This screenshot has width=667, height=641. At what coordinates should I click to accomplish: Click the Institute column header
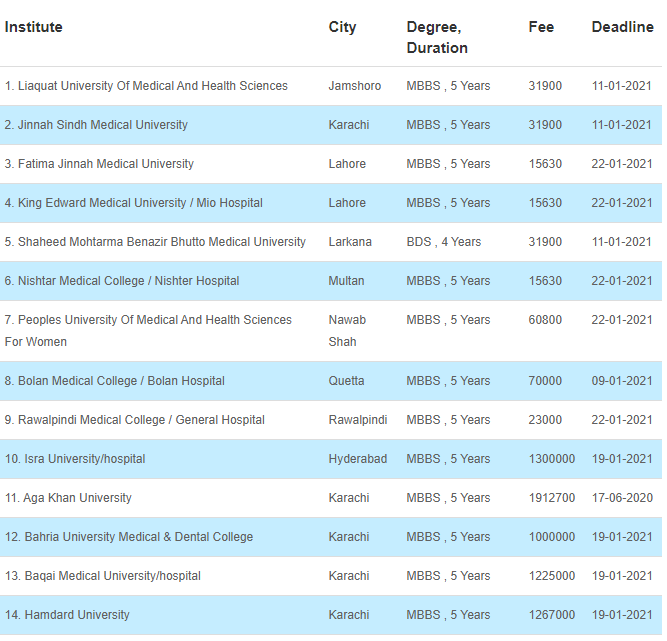coord(34,27)
